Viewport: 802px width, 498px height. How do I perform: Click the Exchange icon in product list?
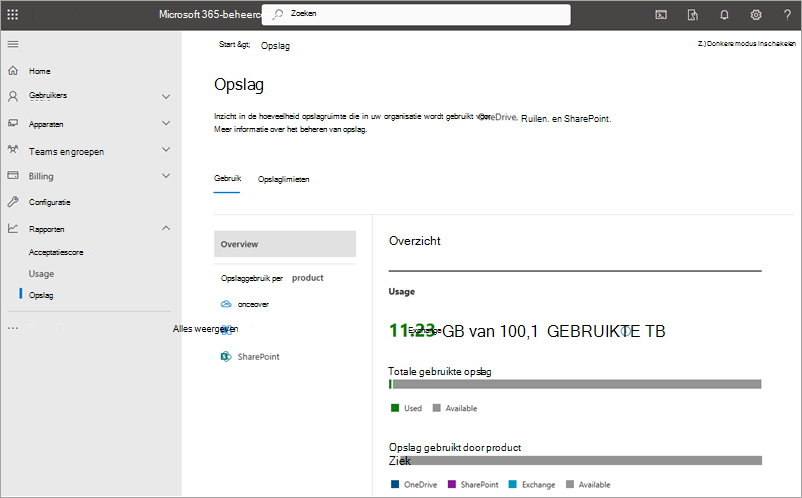point(226,330)
